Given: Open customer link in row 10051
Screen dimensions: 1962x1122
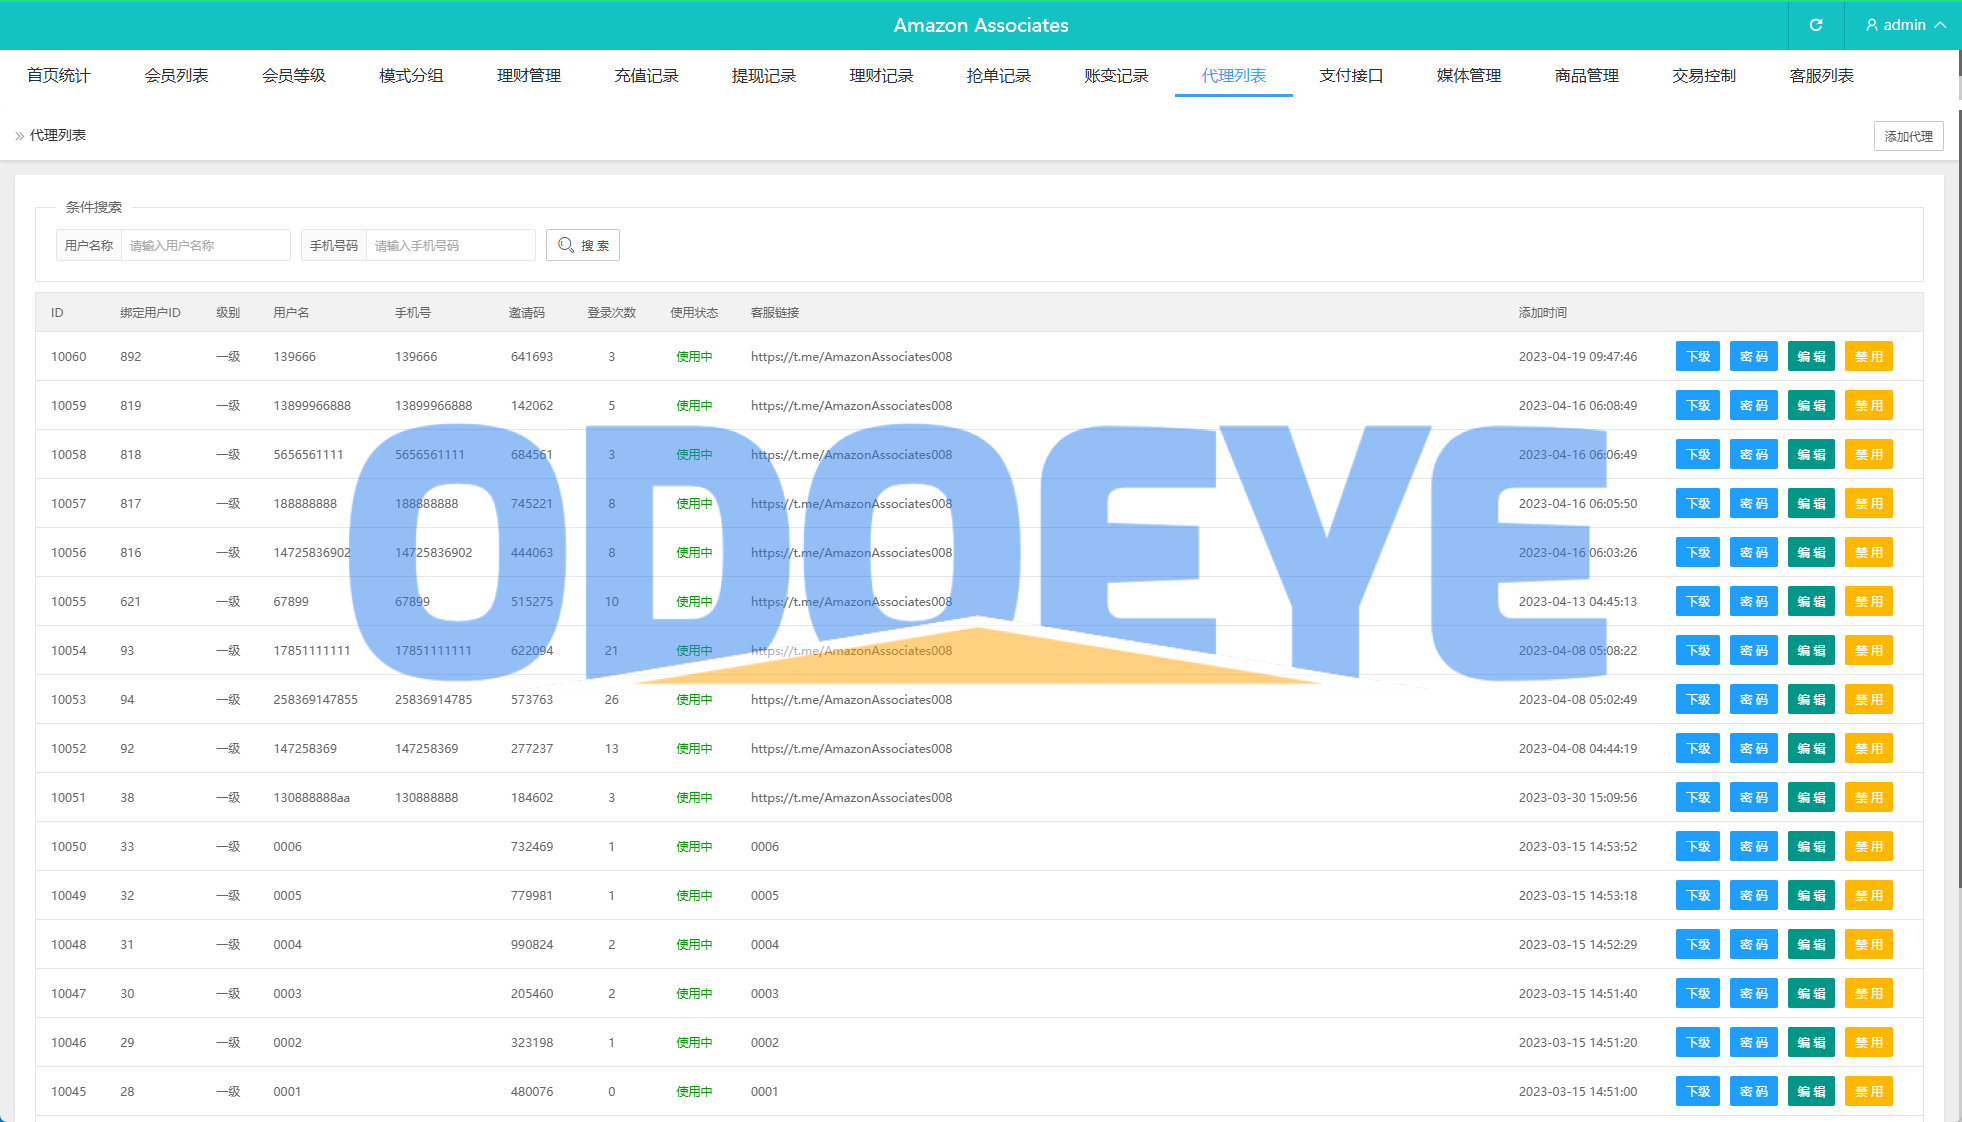Looking at the screenshot, I should coord(851,798).
